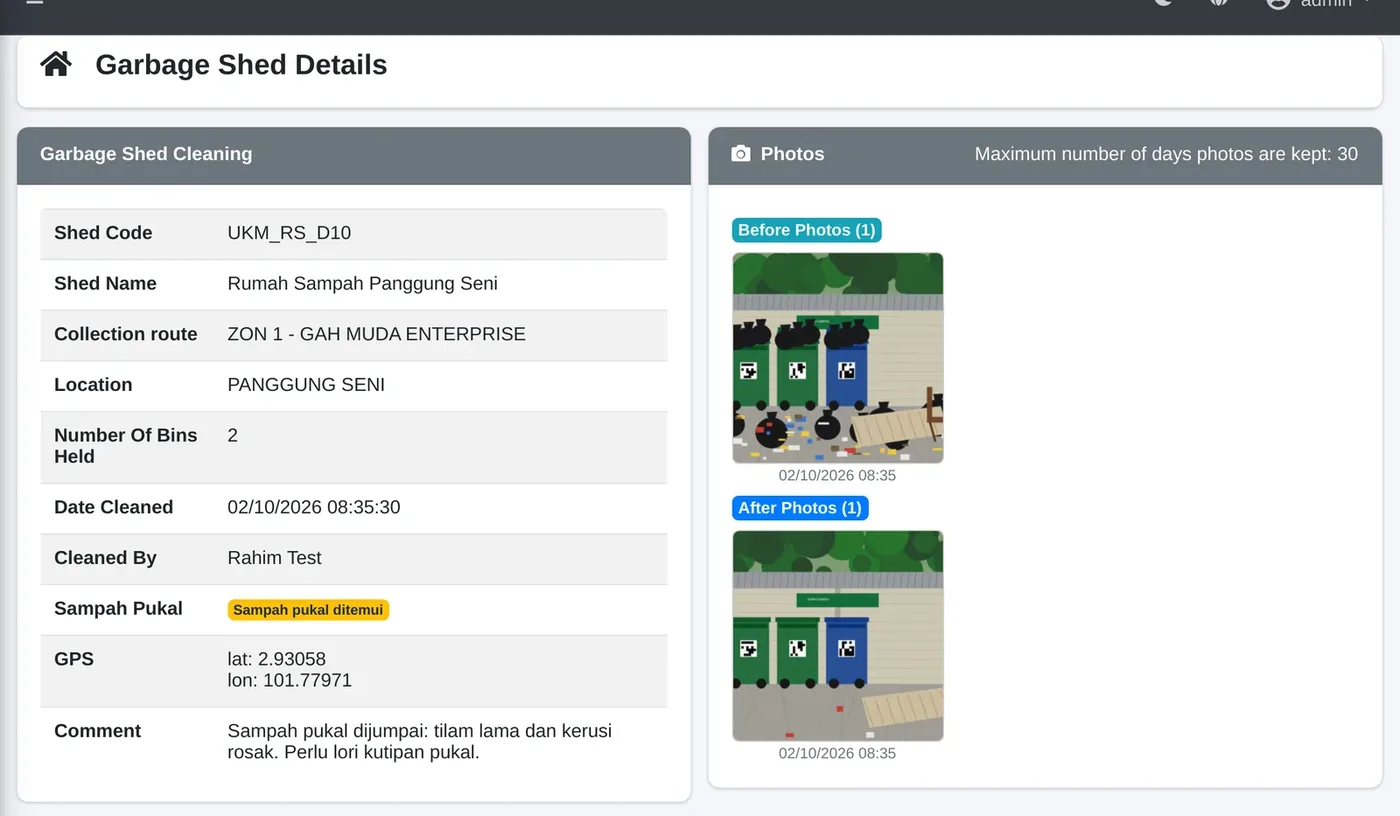This screenshot has height=816, width=1400.
Task: Click the Cleaned By row label
Action: click(105, 558)
